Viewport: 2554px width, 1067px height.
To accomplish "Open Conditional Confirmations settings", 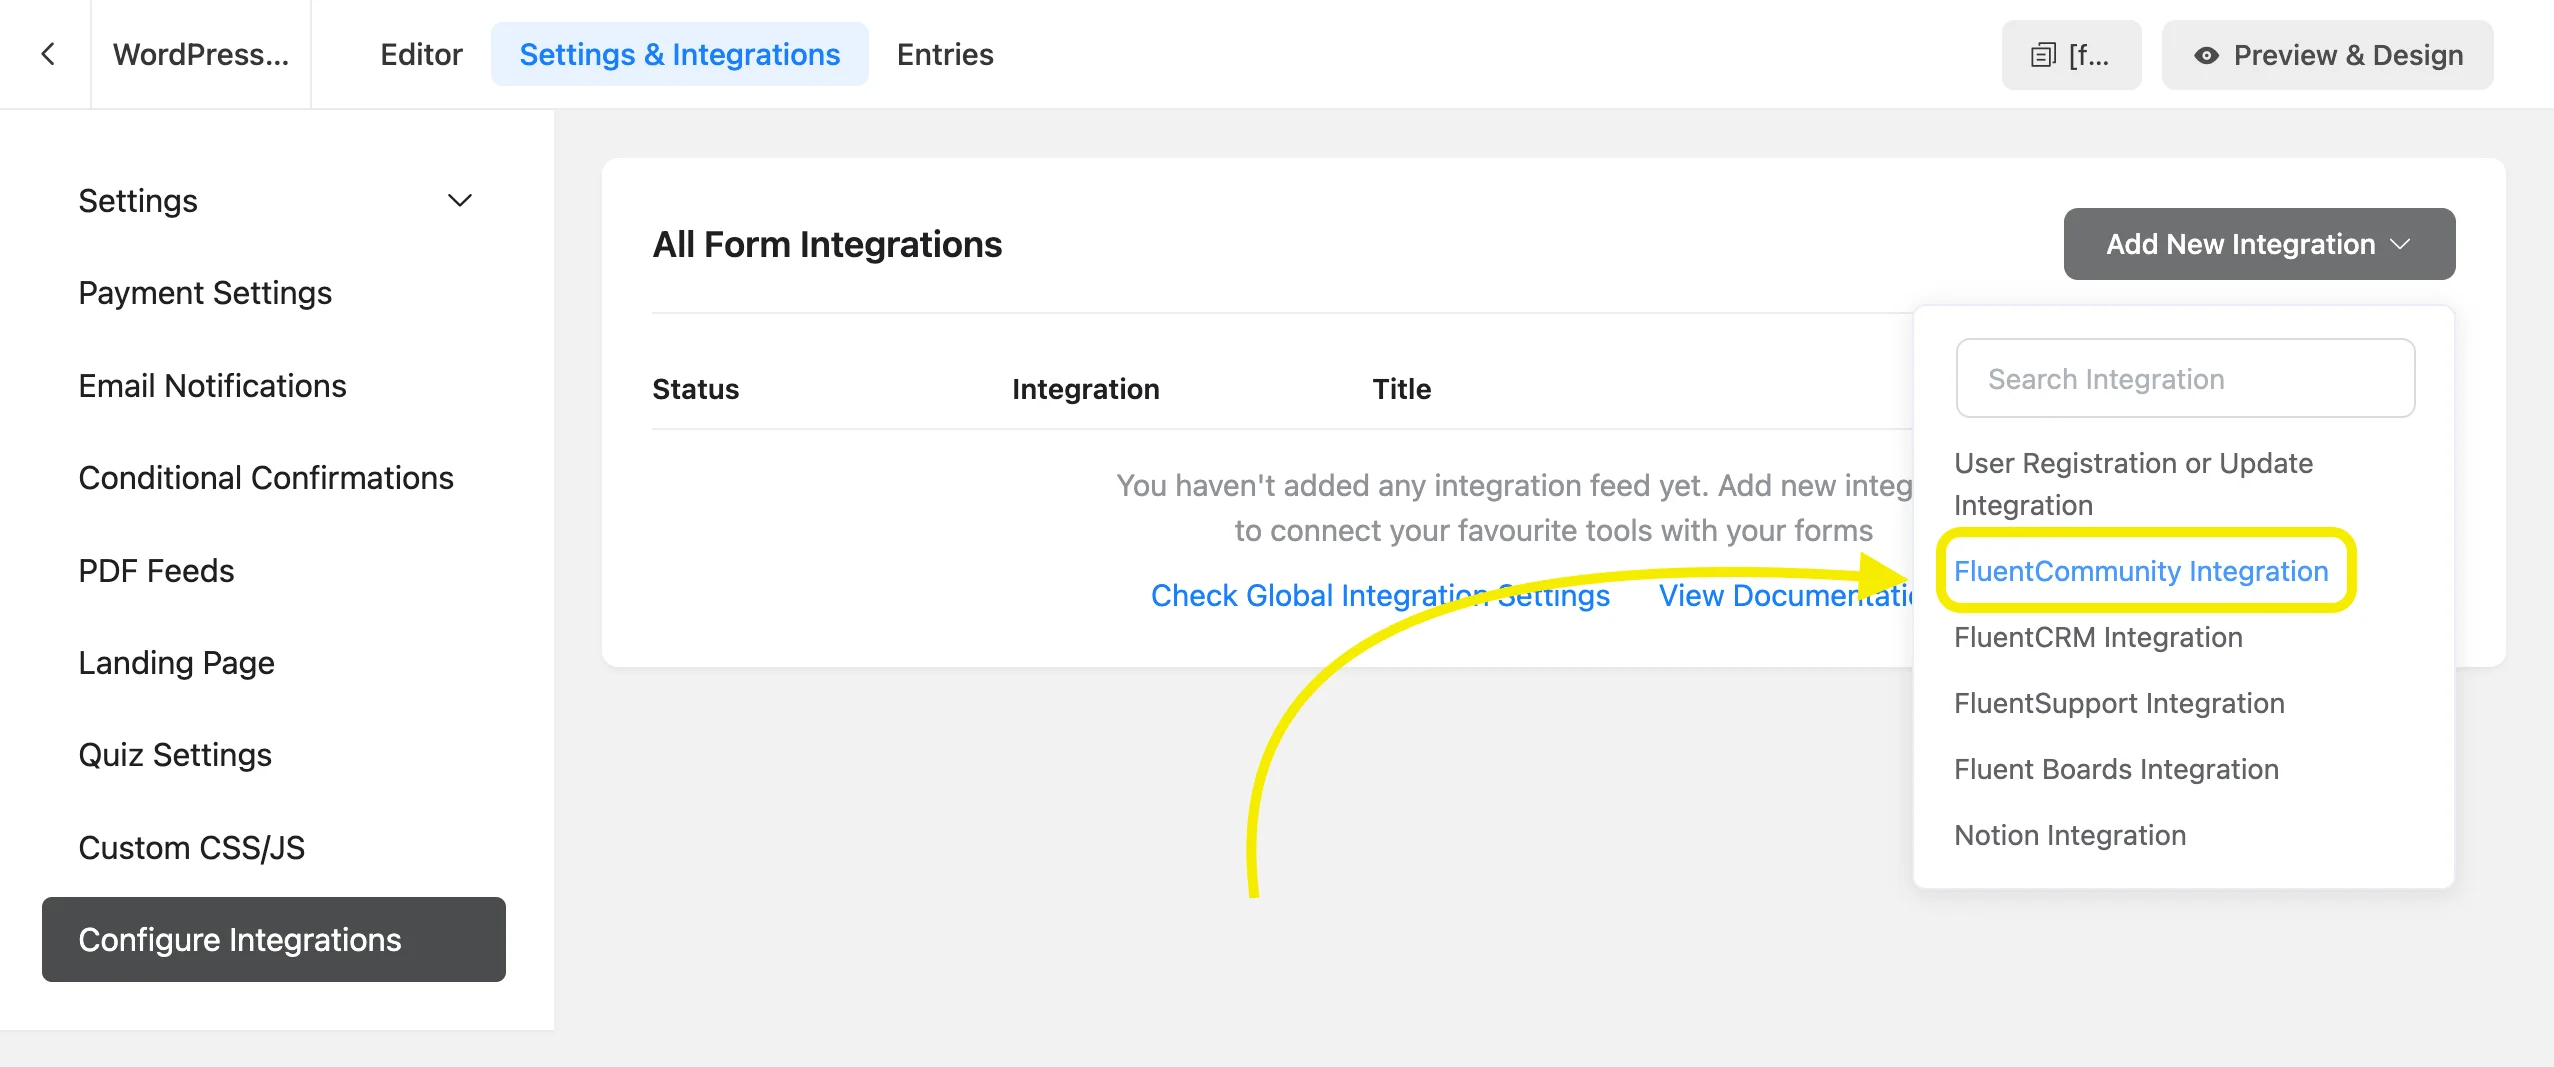I will (266, 478).
